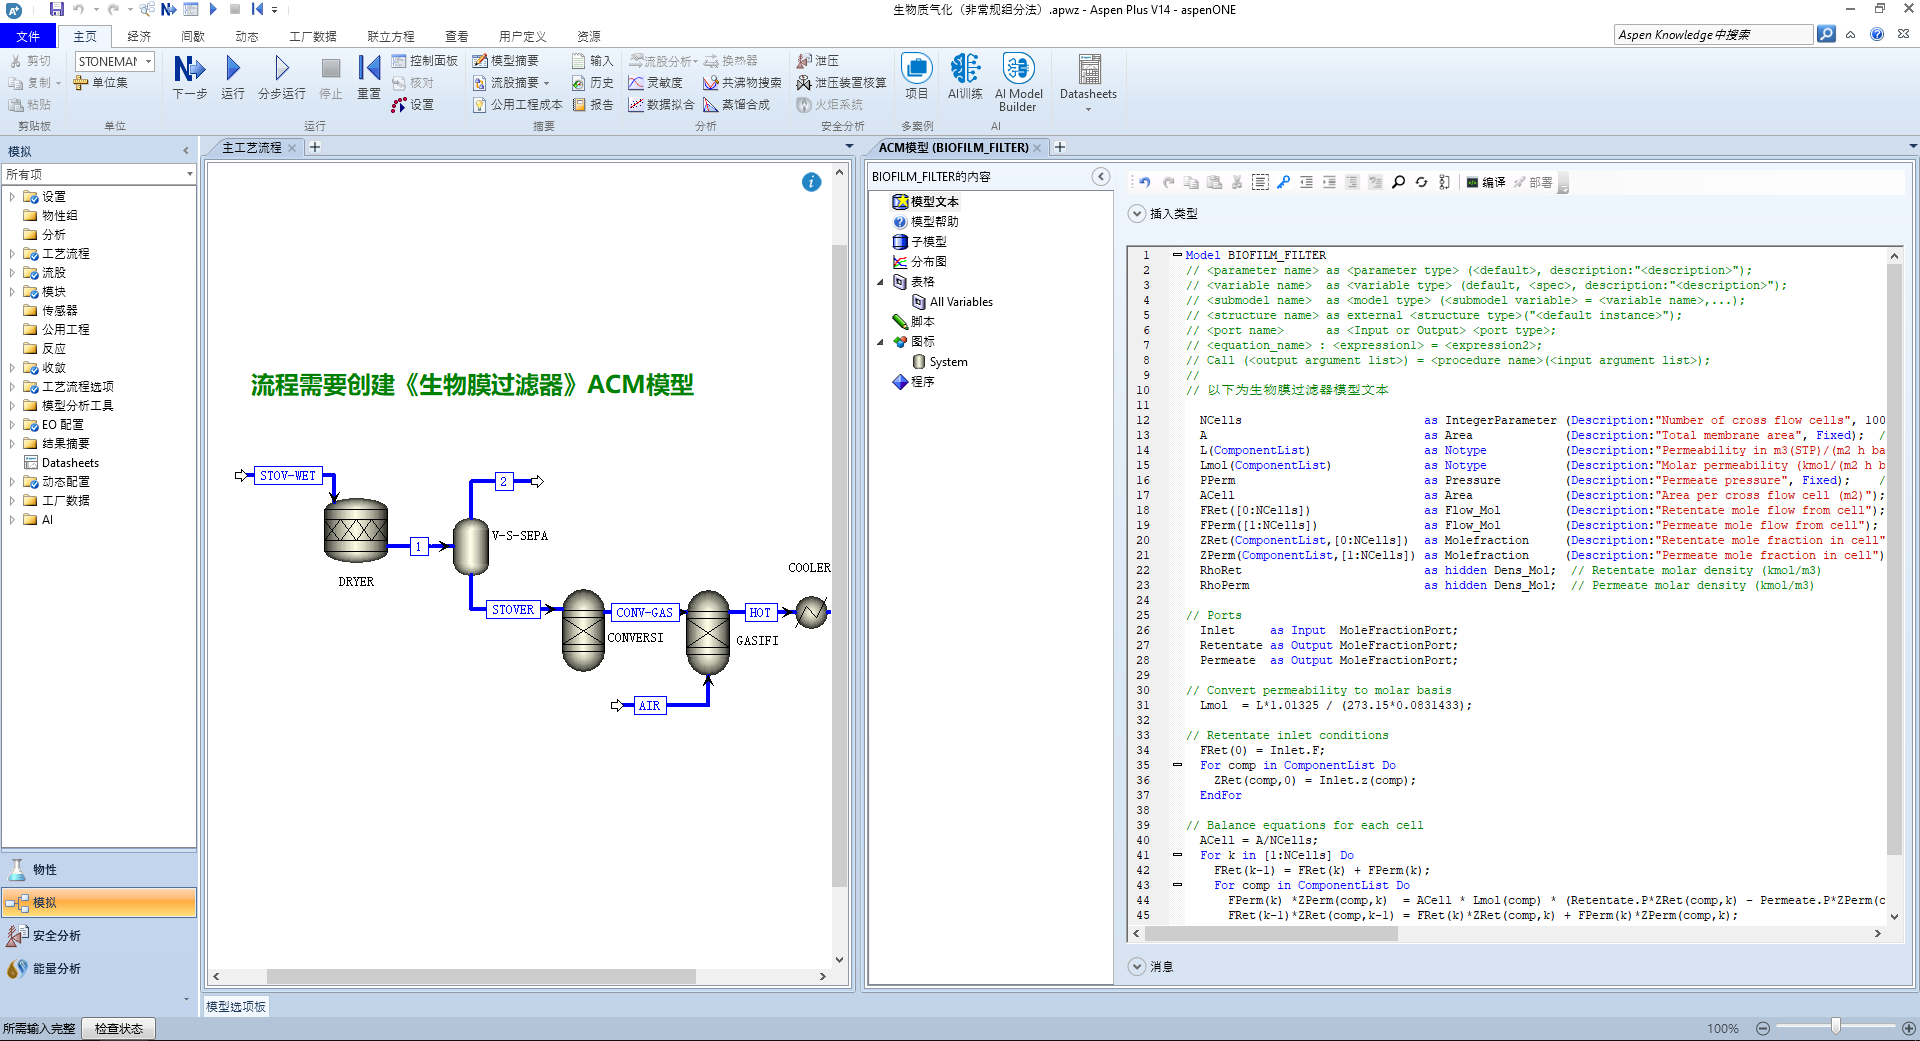Click the 模型选项板 tab at bottom
Image resolution: width=1920 pixels, height=1041 pixels.
tap(236, 1006)
